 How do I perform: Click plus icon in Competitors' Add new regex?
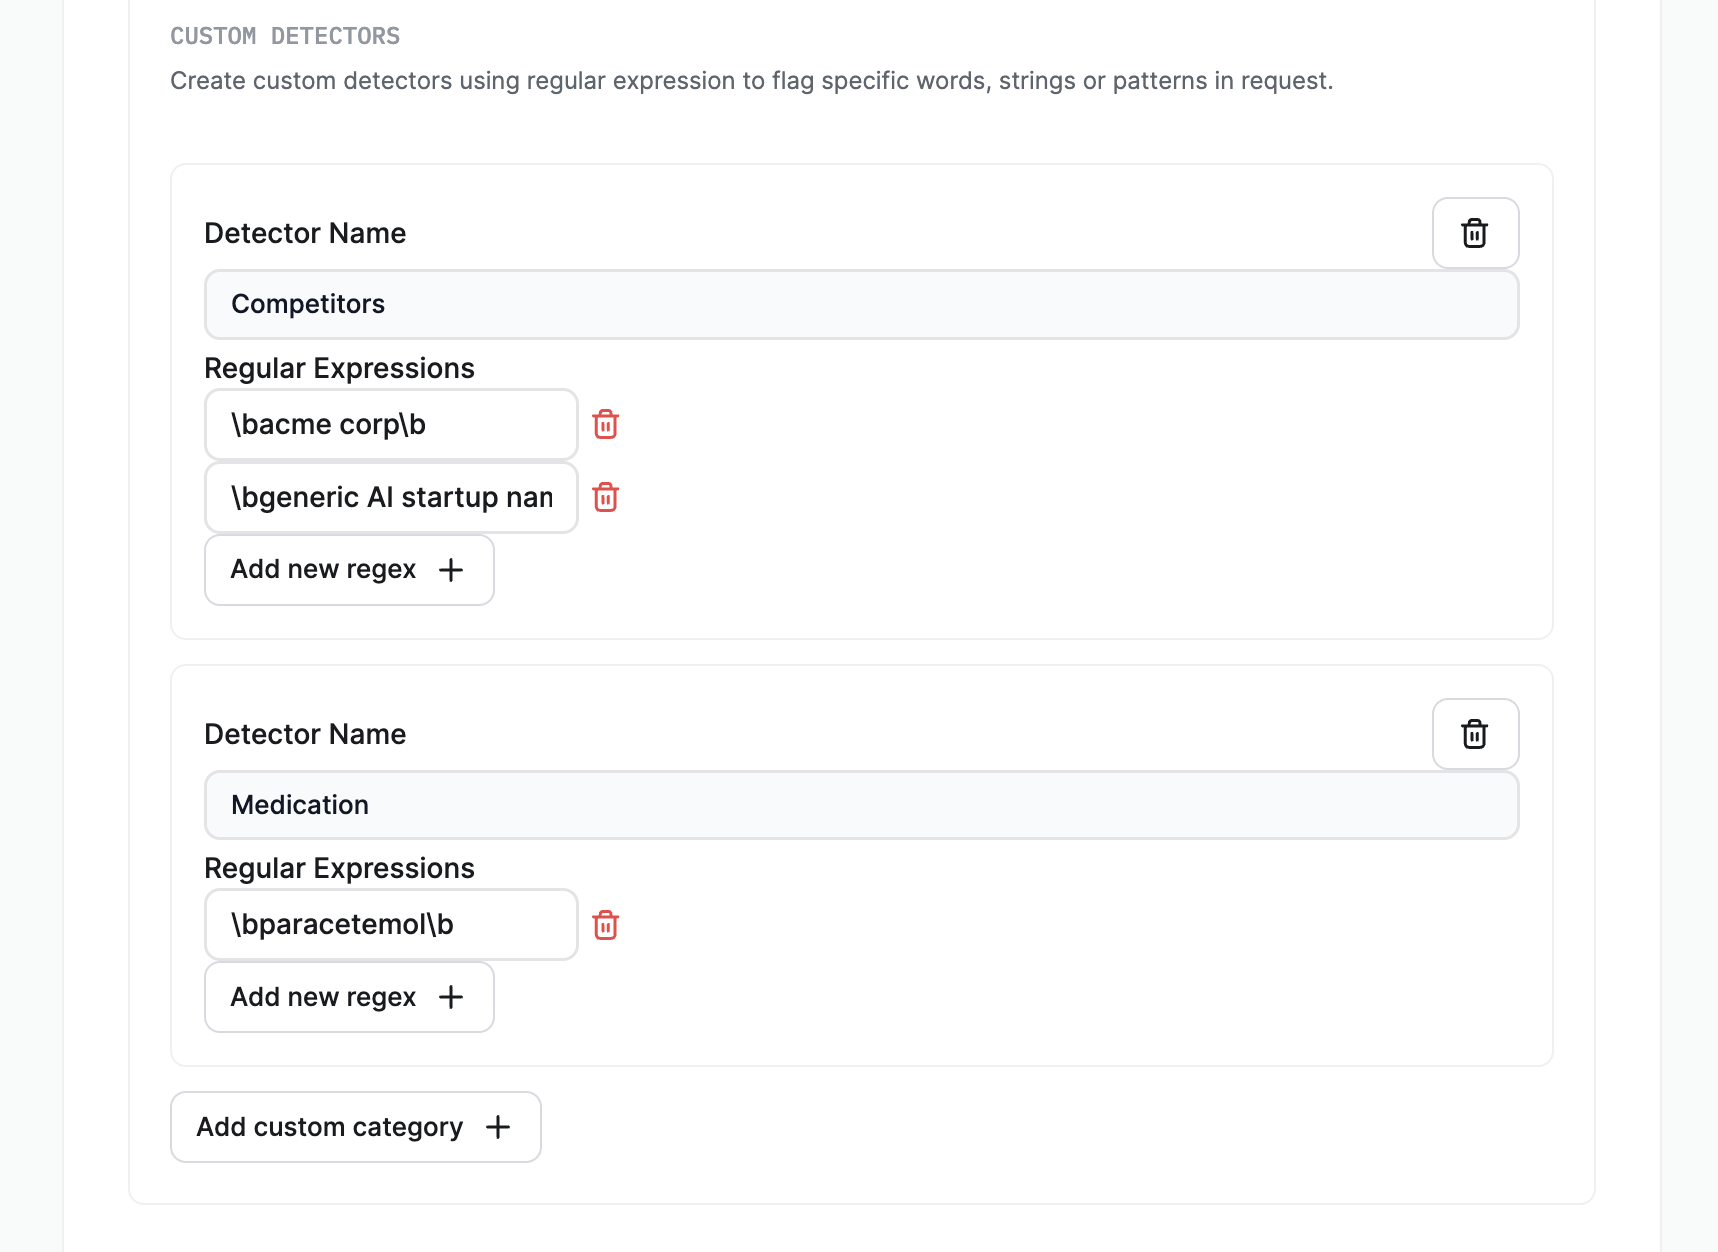[451, 570]
